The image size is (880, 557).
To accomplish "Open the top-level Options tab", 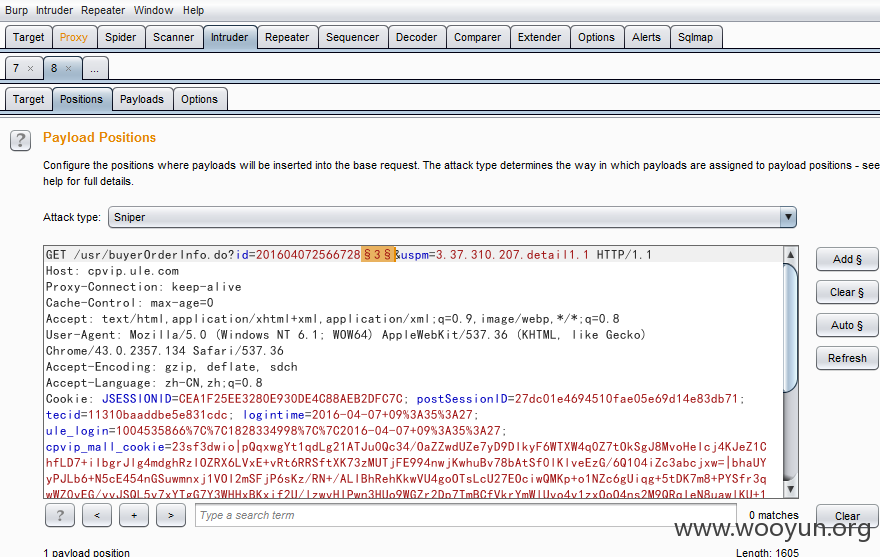I will 597,37.
